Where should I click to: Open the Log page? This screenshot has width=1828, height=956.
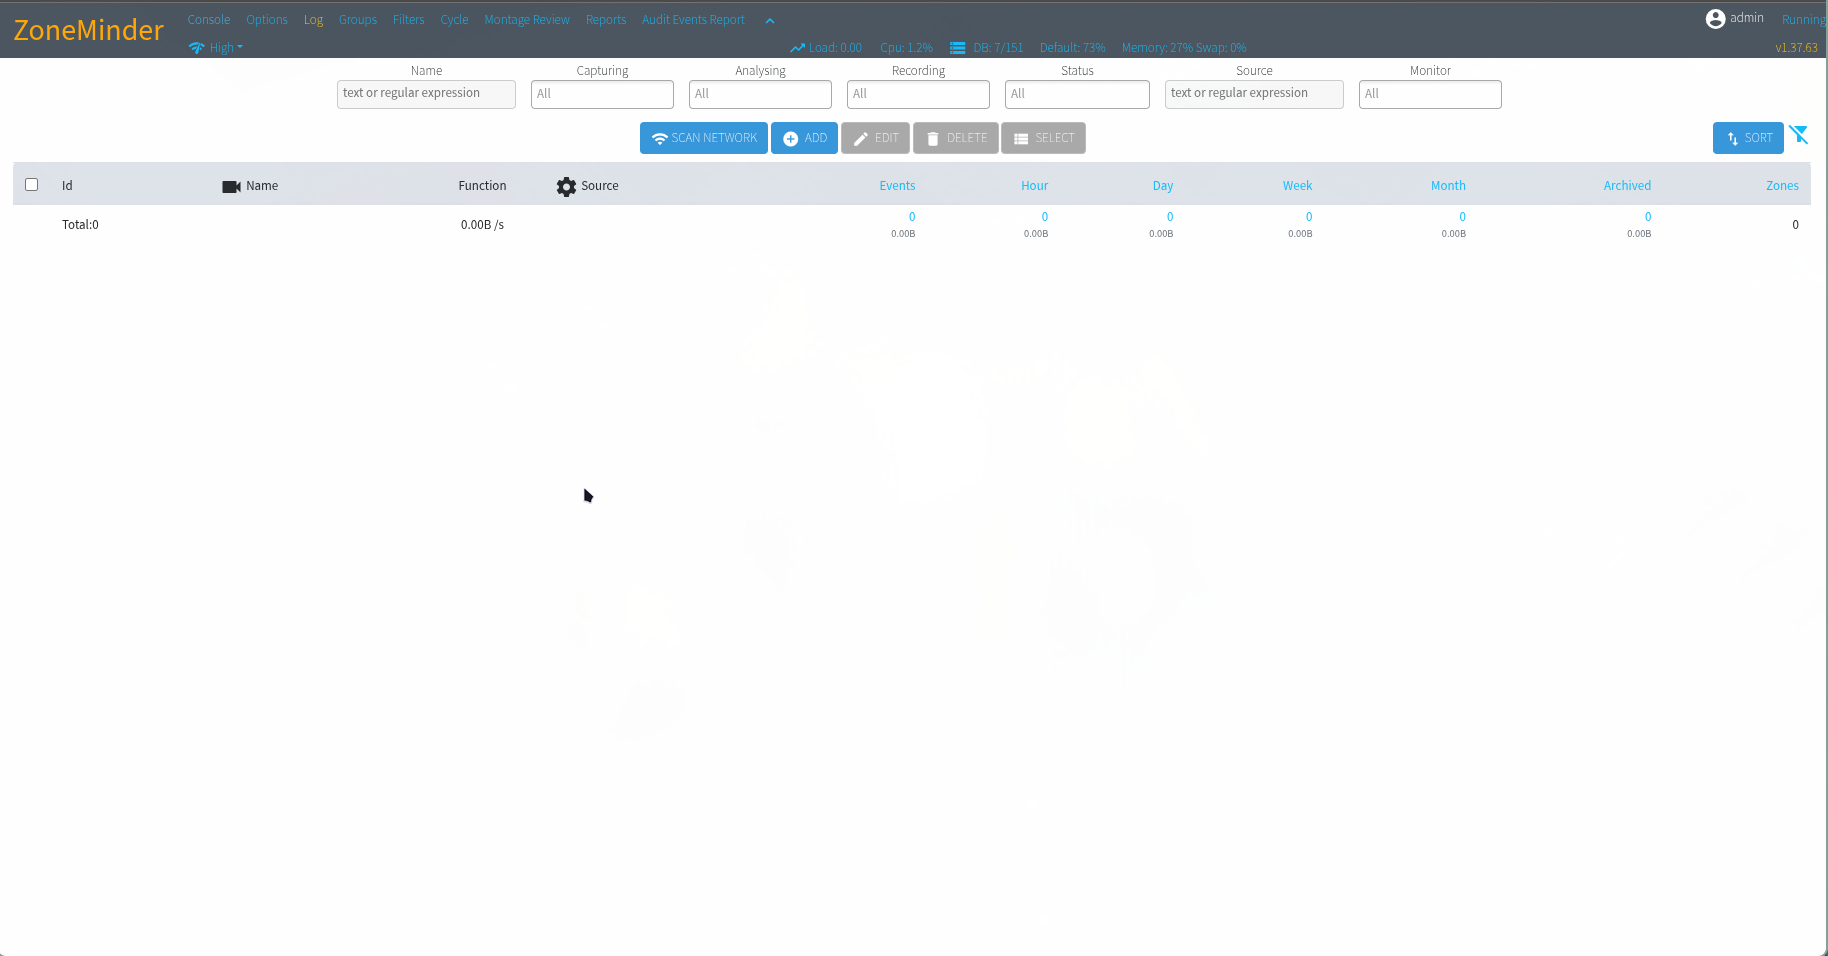coord(313,20)
